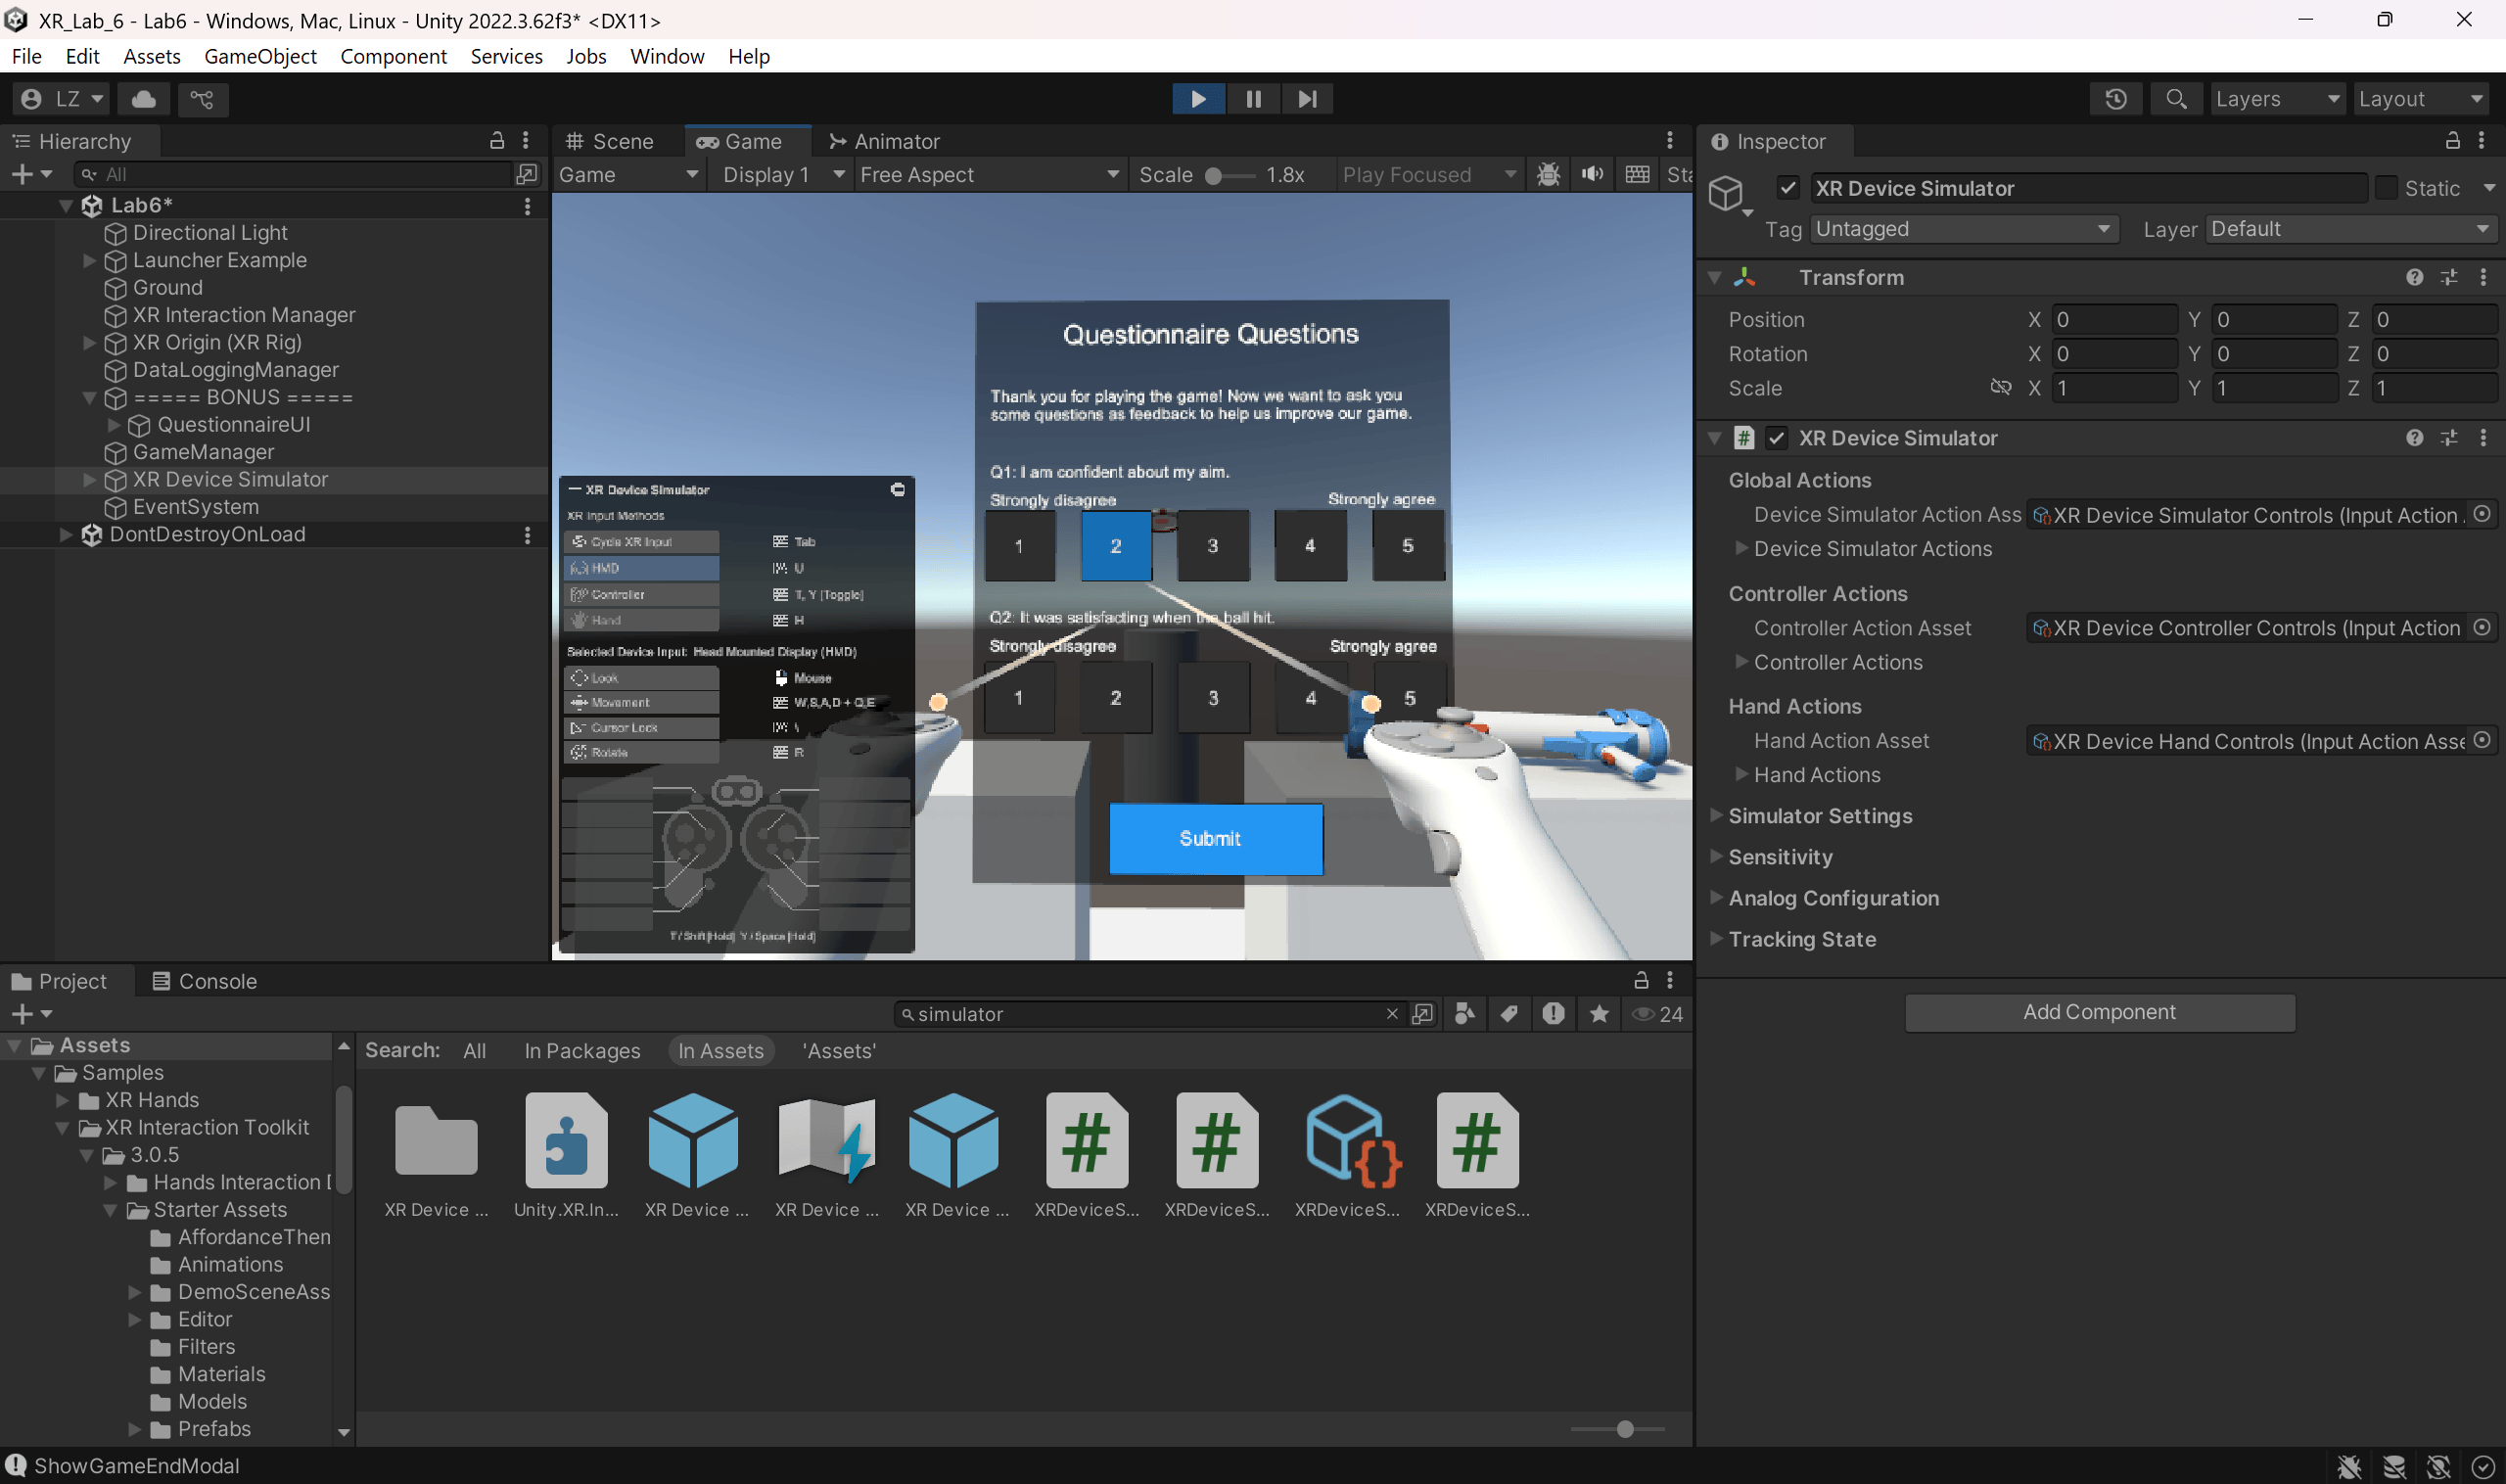The height and width of the screenshot is (1484, 2506).
Task: Mute audio in Game view
Action: (1593, 174)
